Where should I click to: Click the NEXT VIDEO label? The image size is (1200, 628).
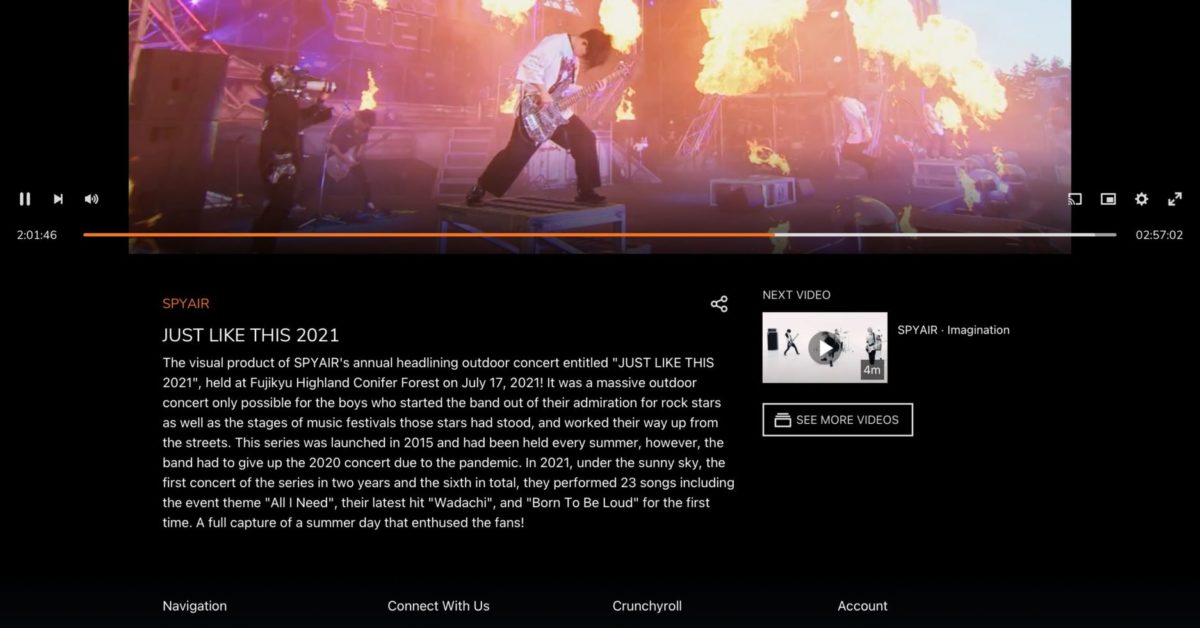tap(796, 295)
